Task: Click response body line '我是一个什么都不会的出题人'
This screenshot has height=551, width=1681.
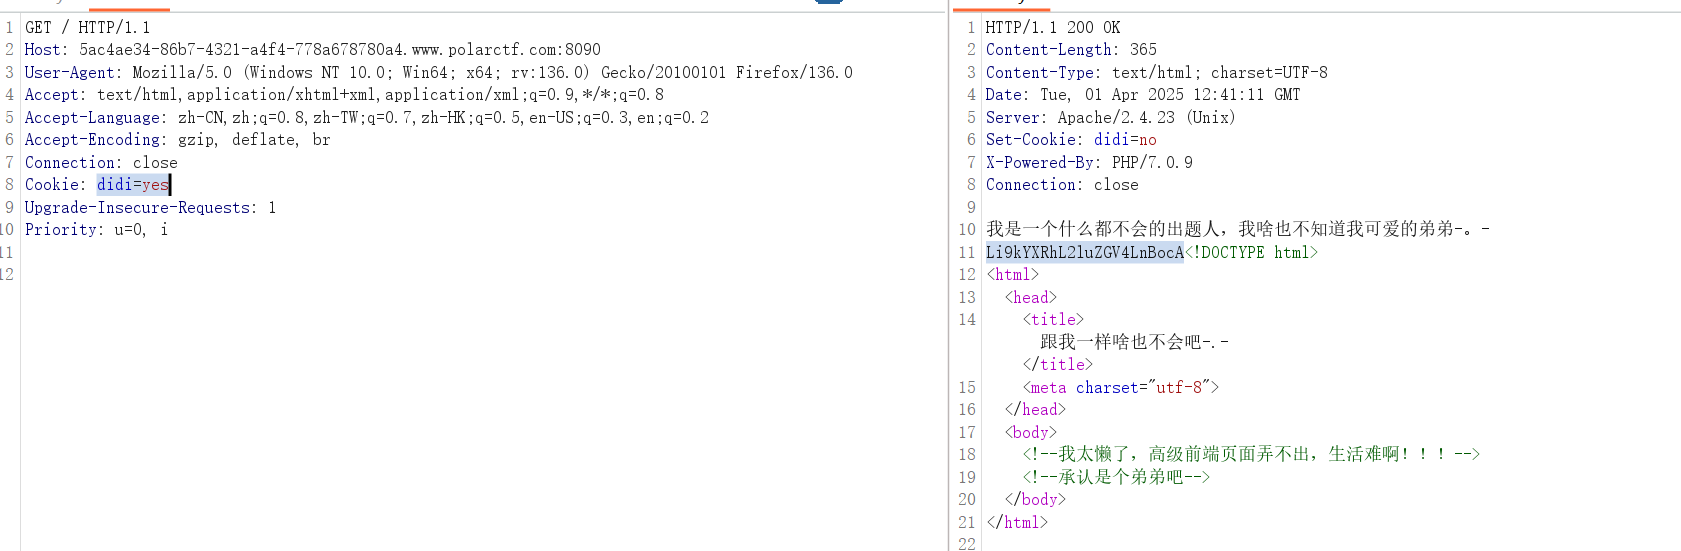Action: point(1238,229)
